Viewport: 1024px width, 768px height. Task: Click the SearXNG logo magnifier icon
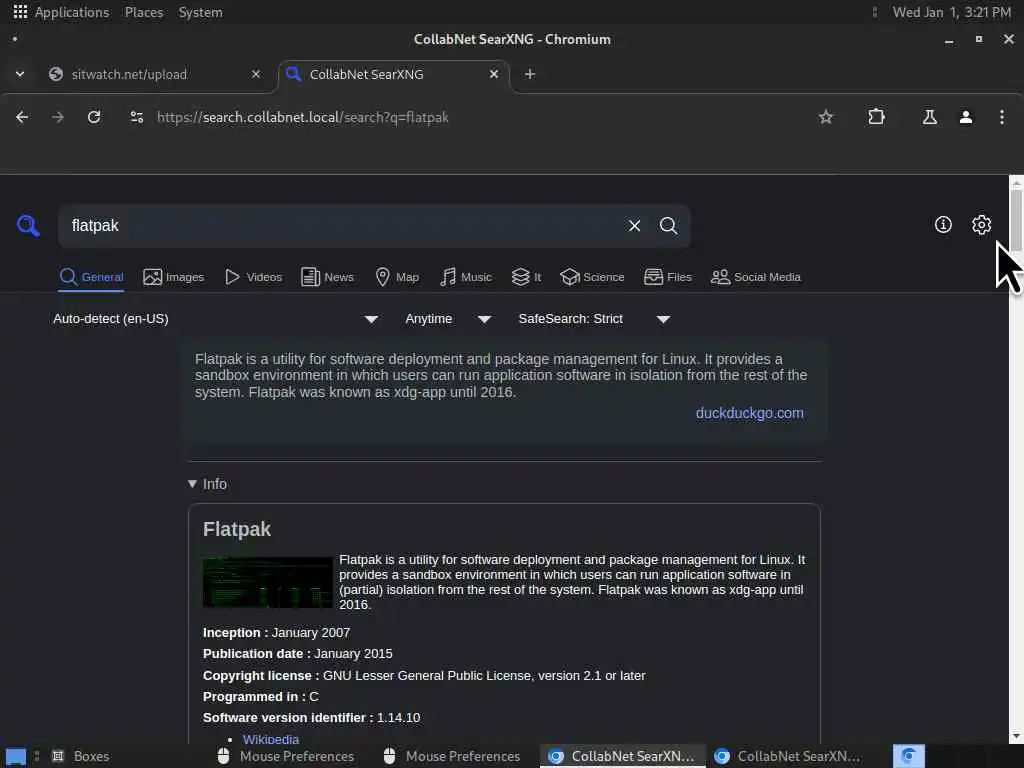(28, 225)
